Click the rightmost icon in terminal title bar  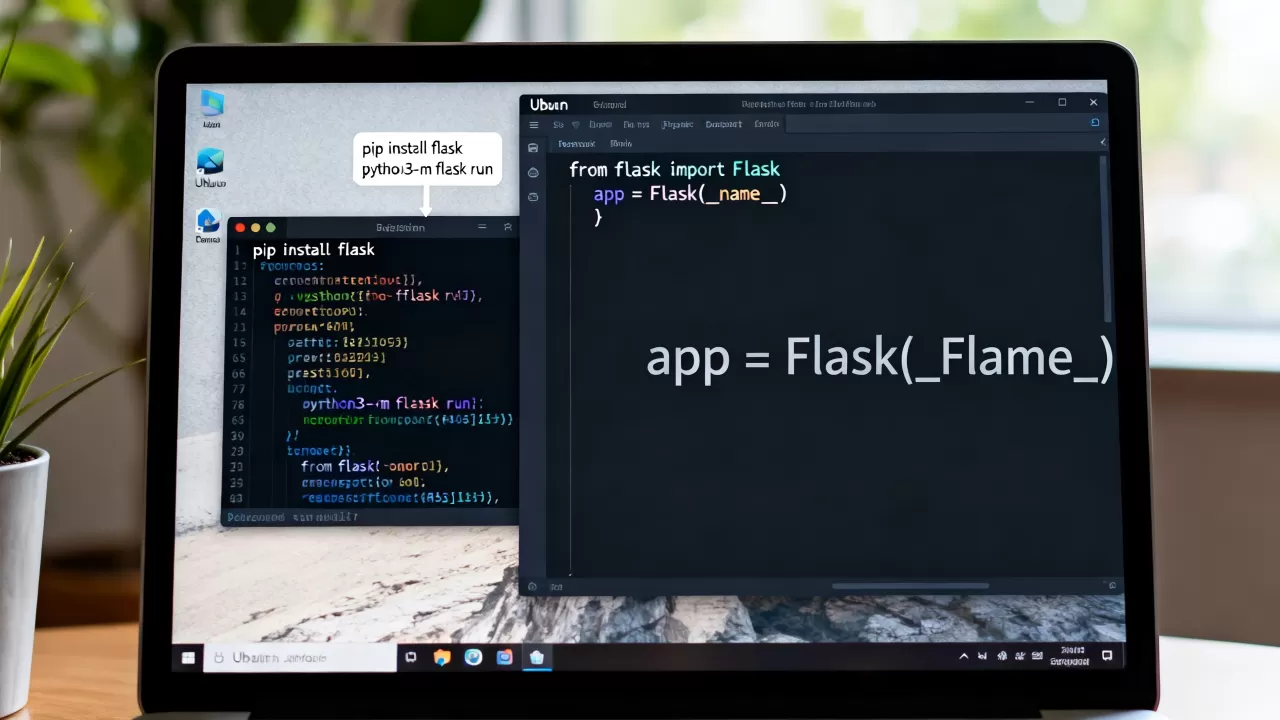[x=508, y=228]
